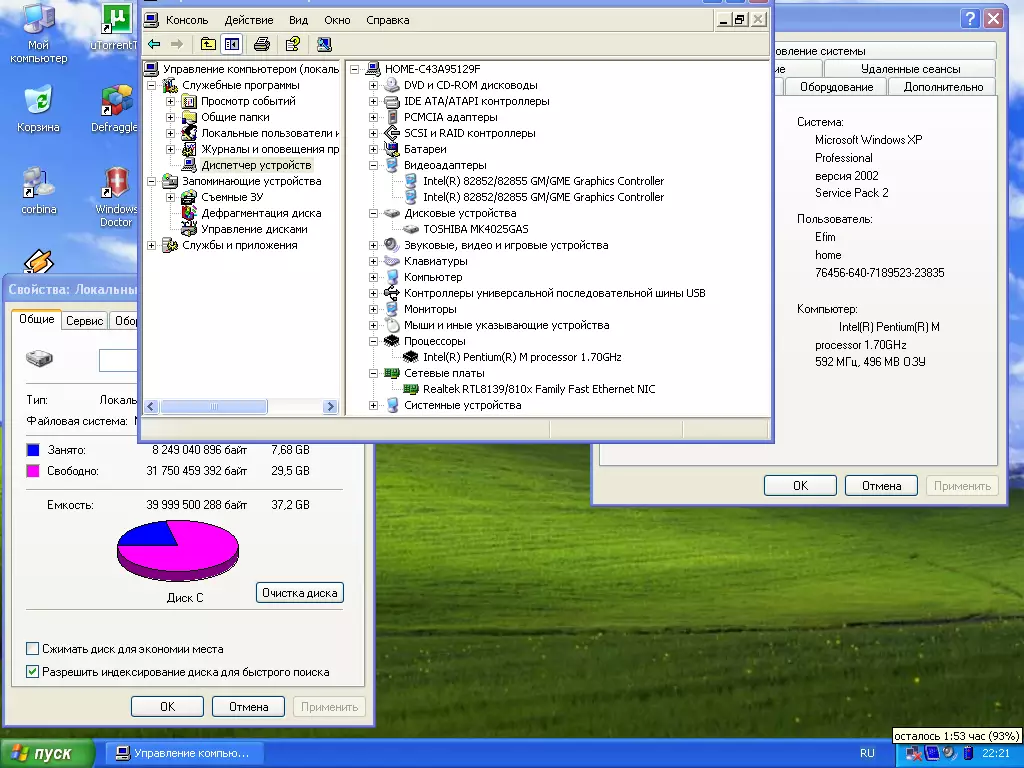The height and width of the screenshot is (768, 1024).
Task: Toggle the Show/Hide console tree icon
Action: click(x=232, y=44)
